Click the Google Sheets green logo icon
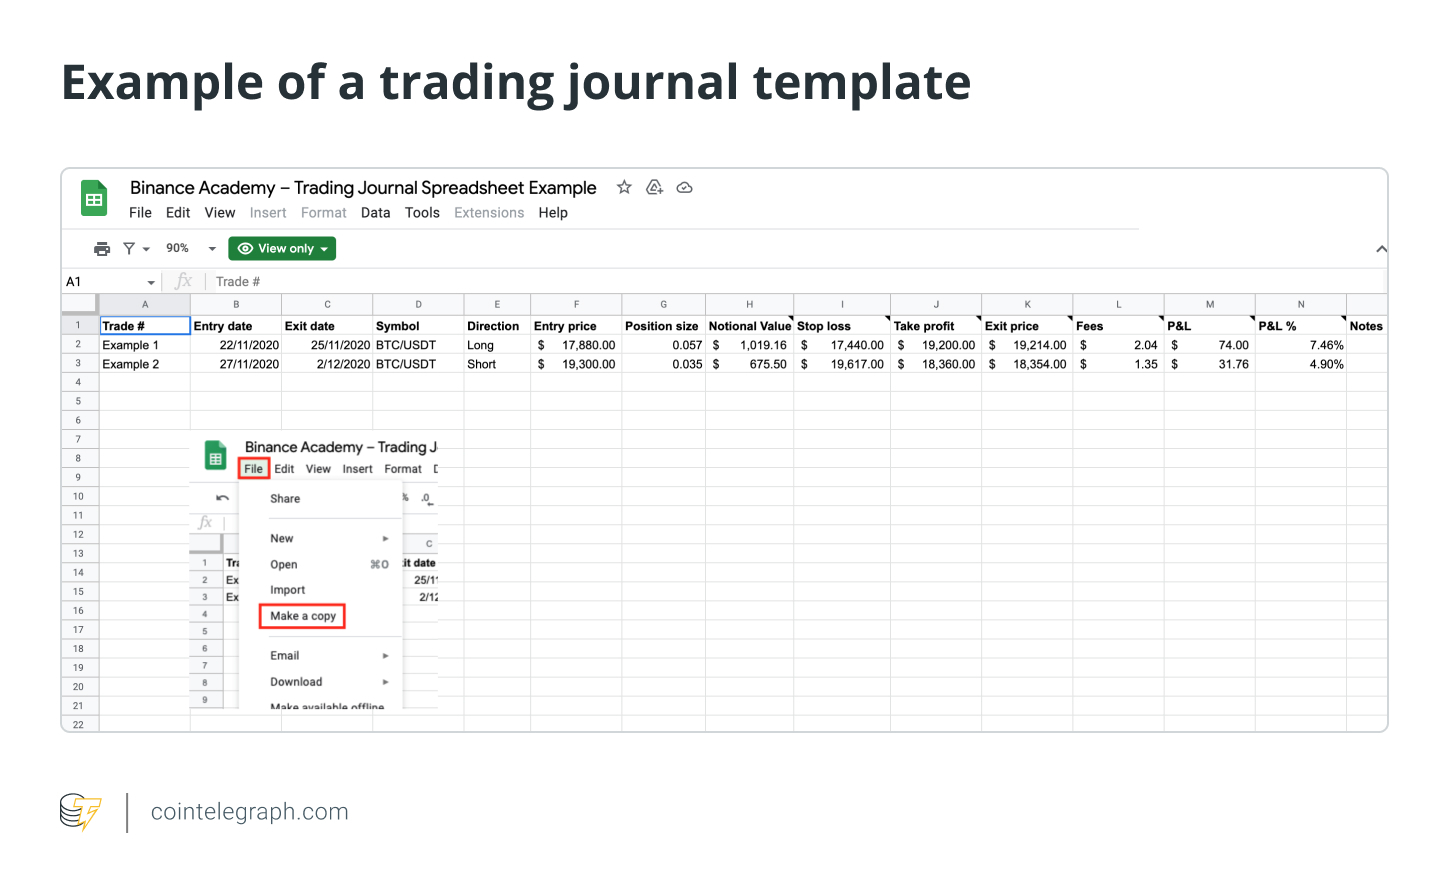Screen dimensions: 1450x893 point(94,199)
